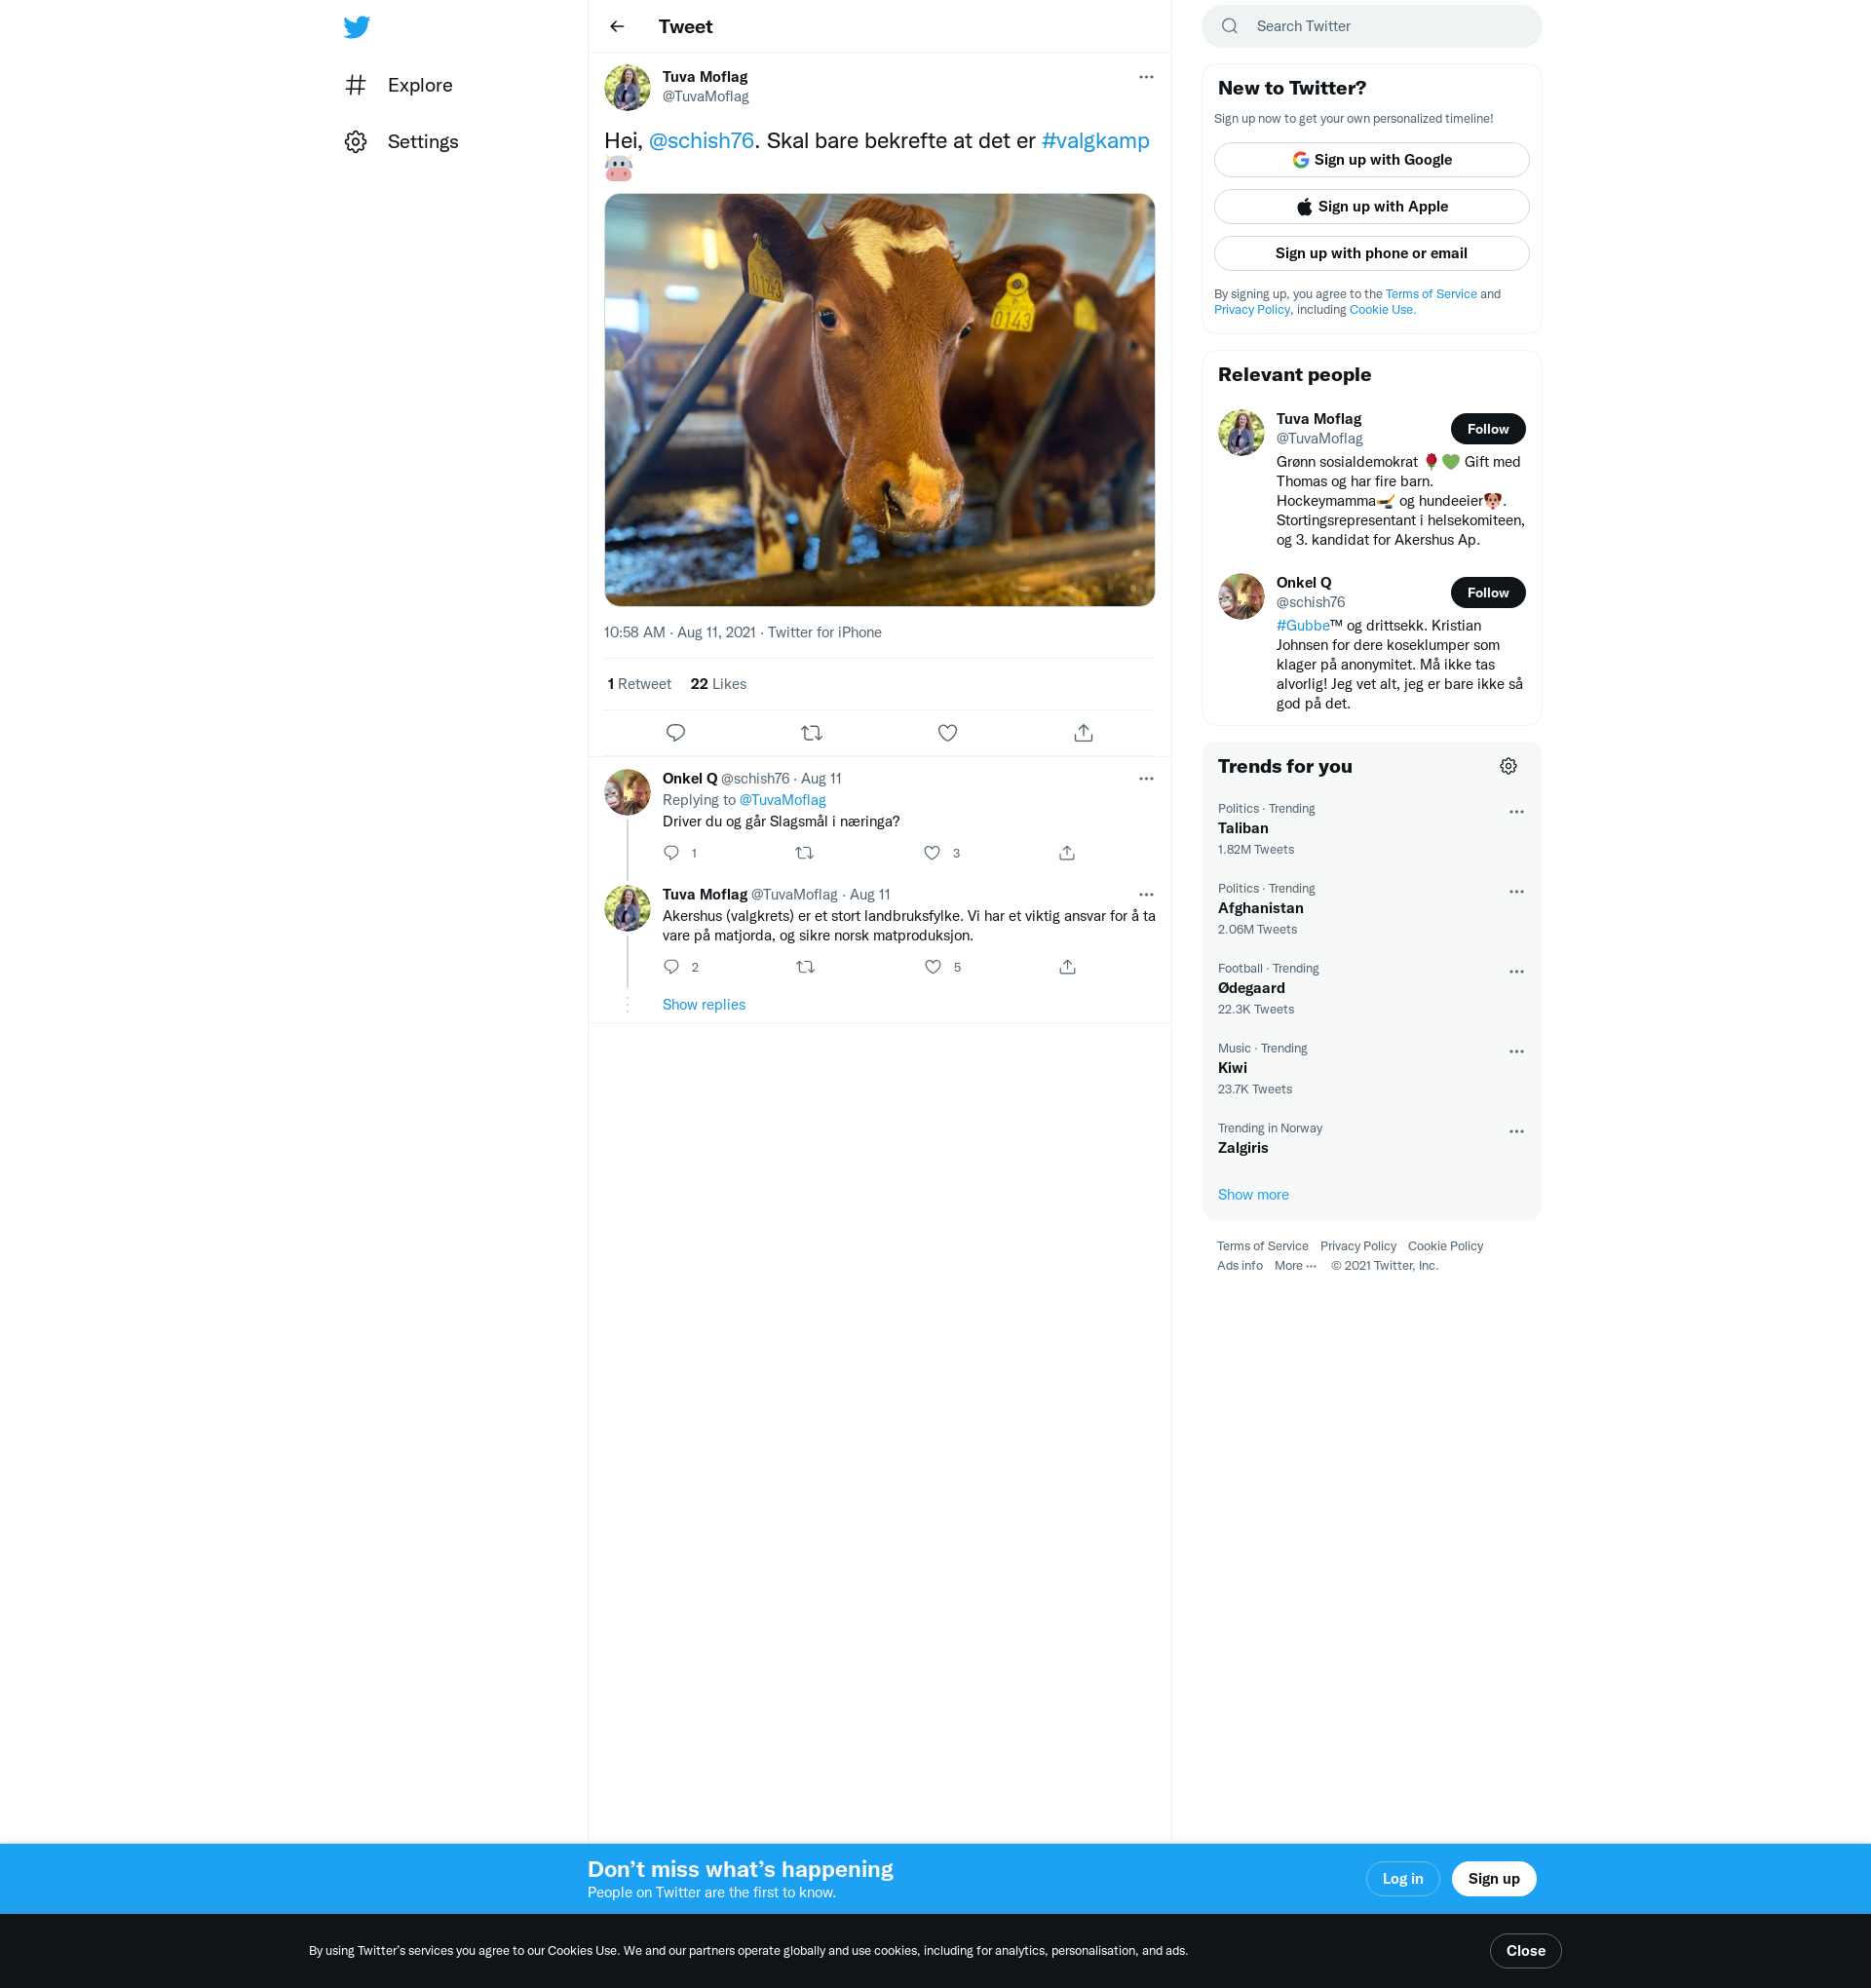
Task: Click the Twitter bird logo
Action: tap(357, 27)
